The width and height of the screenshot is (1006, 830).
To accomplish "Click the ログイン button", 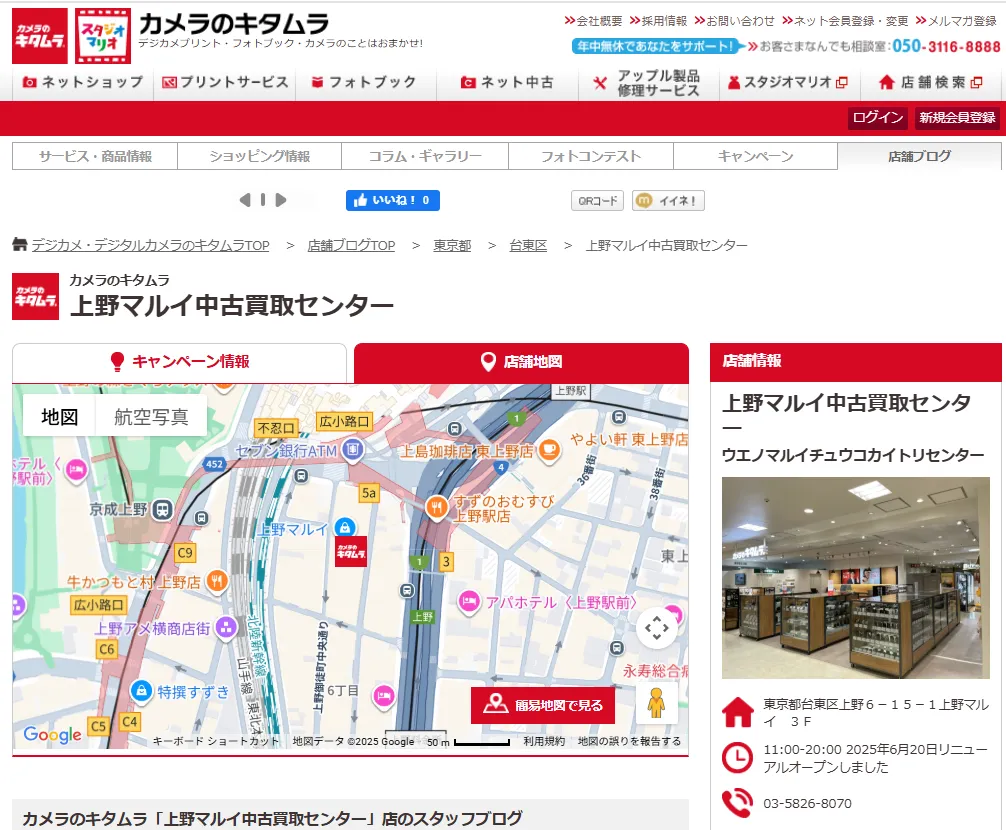I will (878, 118).
